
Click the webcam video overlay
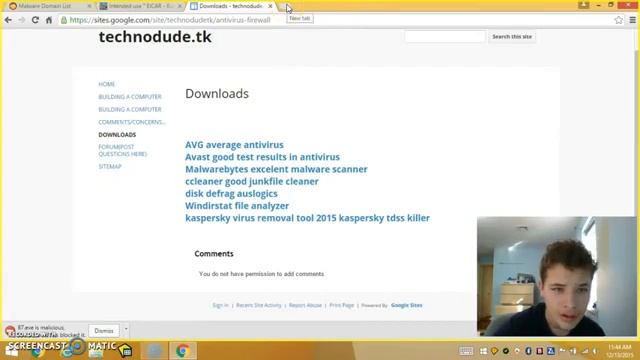pyautogui.click(x=557, y=276)
